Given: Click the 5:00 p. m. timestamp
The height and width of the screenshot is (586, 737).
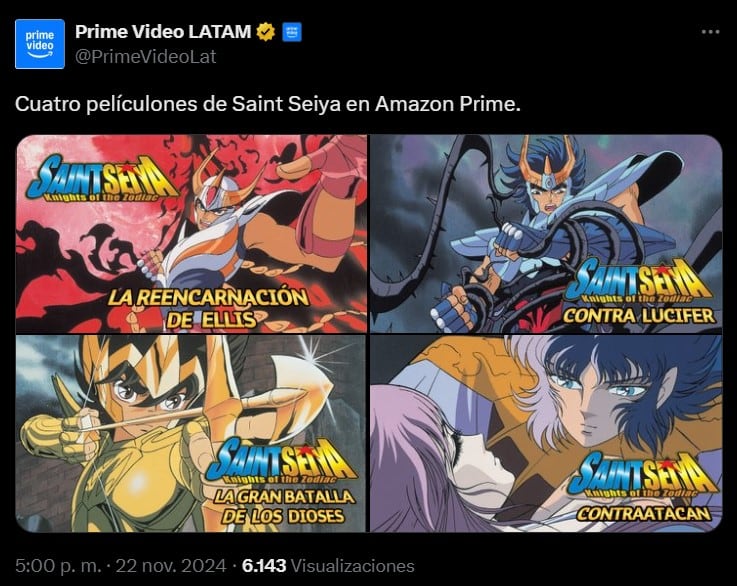Looking at the screenshot, I should point(58,565).
